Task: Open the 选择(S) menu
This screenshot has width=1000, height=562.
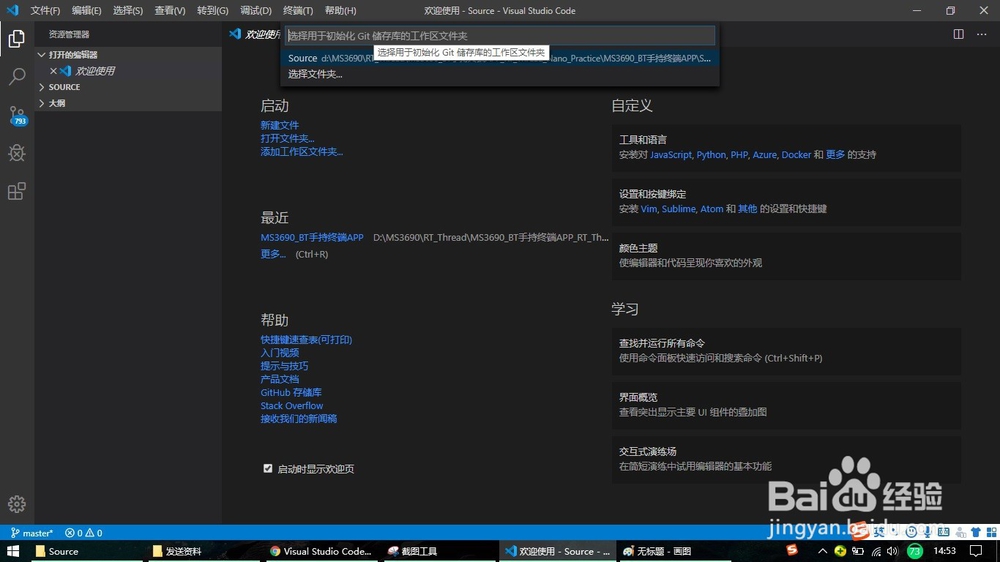Action: coord(128,11)
